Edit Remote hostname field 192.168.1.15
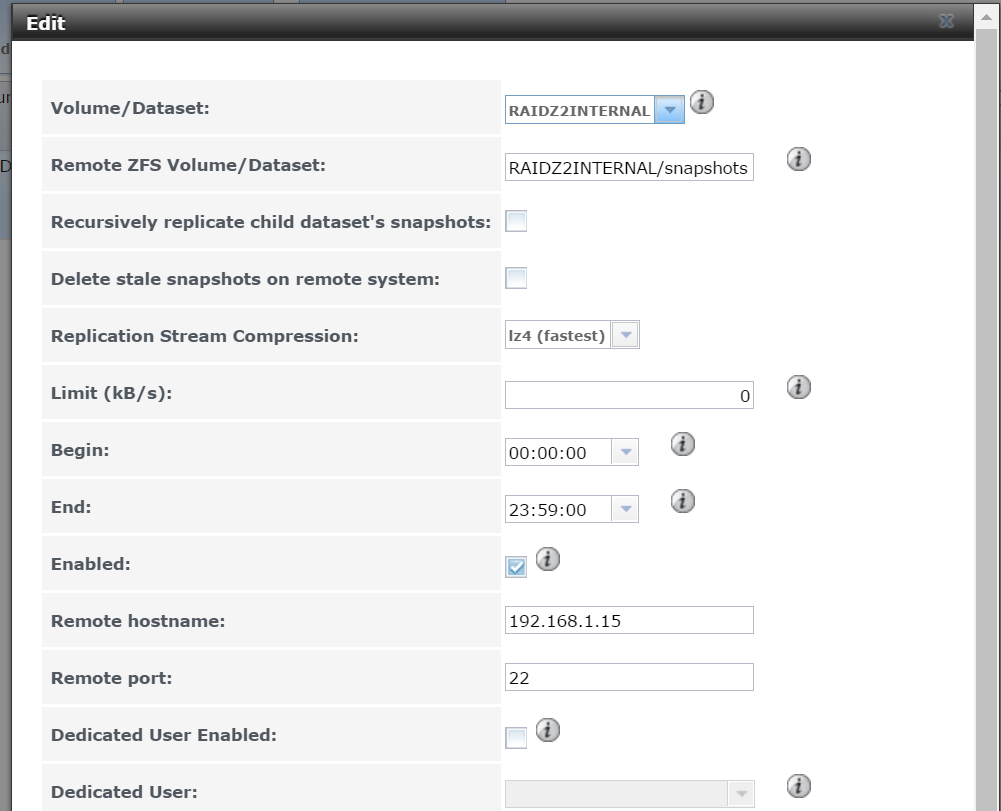 pos(629,620)
